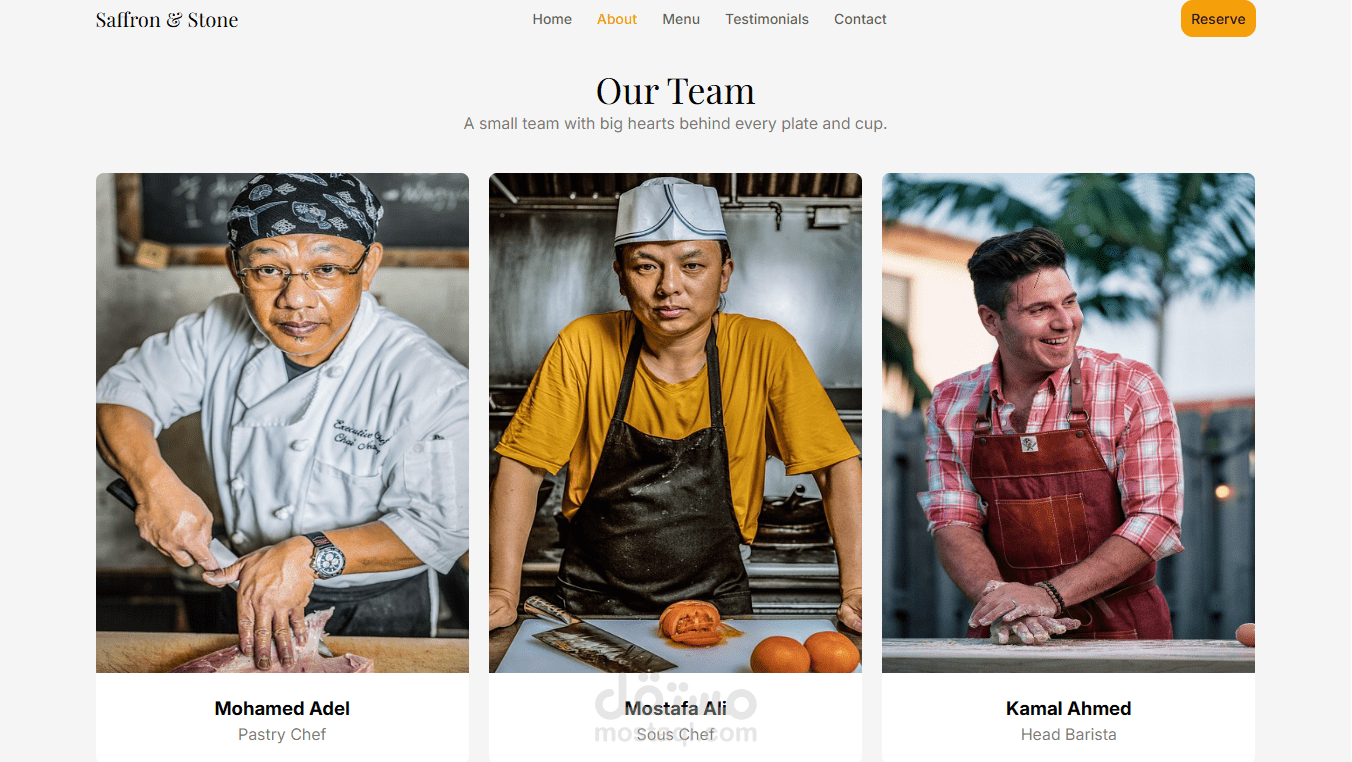Click the Saffron & Stone logo

[x=167, y=19]
